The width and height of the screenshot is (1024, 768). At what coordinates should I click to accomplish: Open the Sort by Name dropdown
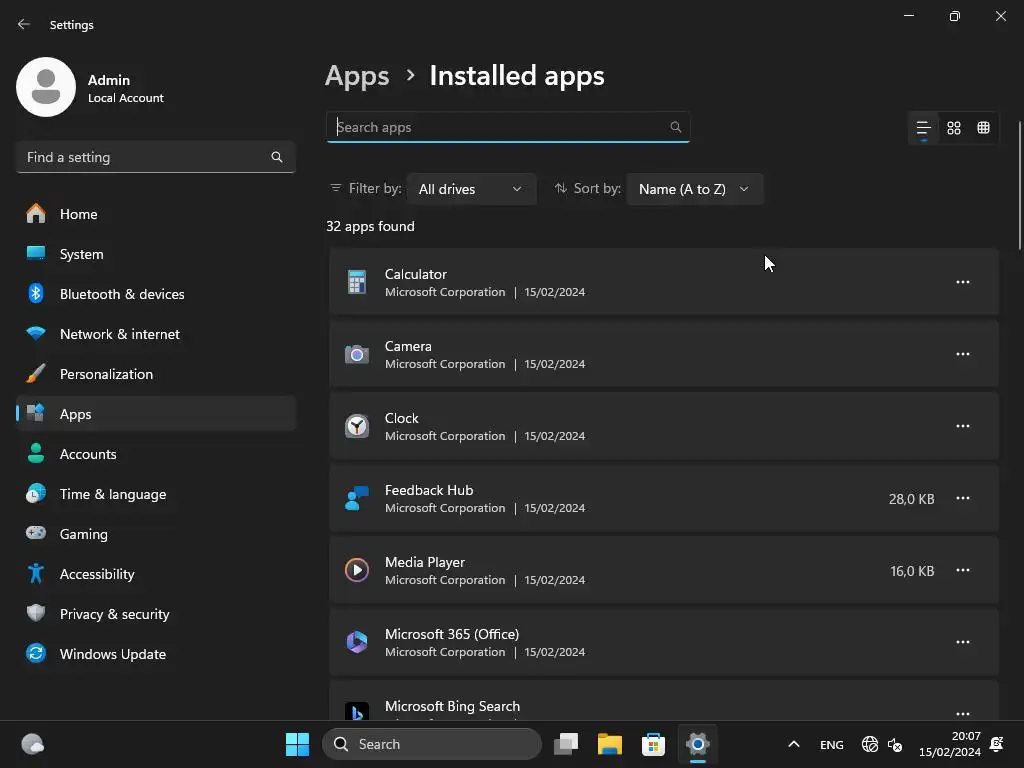[694, 189]
